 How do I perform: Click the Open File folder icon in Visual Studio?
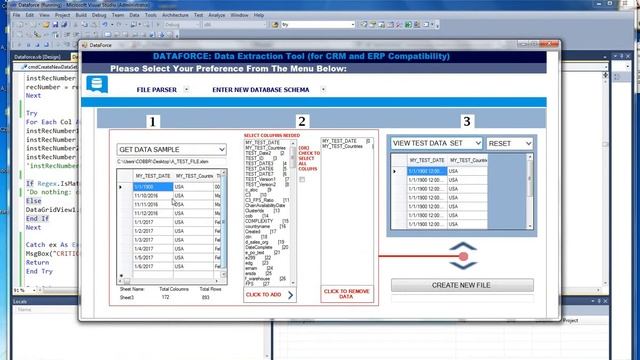[x=46, y=25]
